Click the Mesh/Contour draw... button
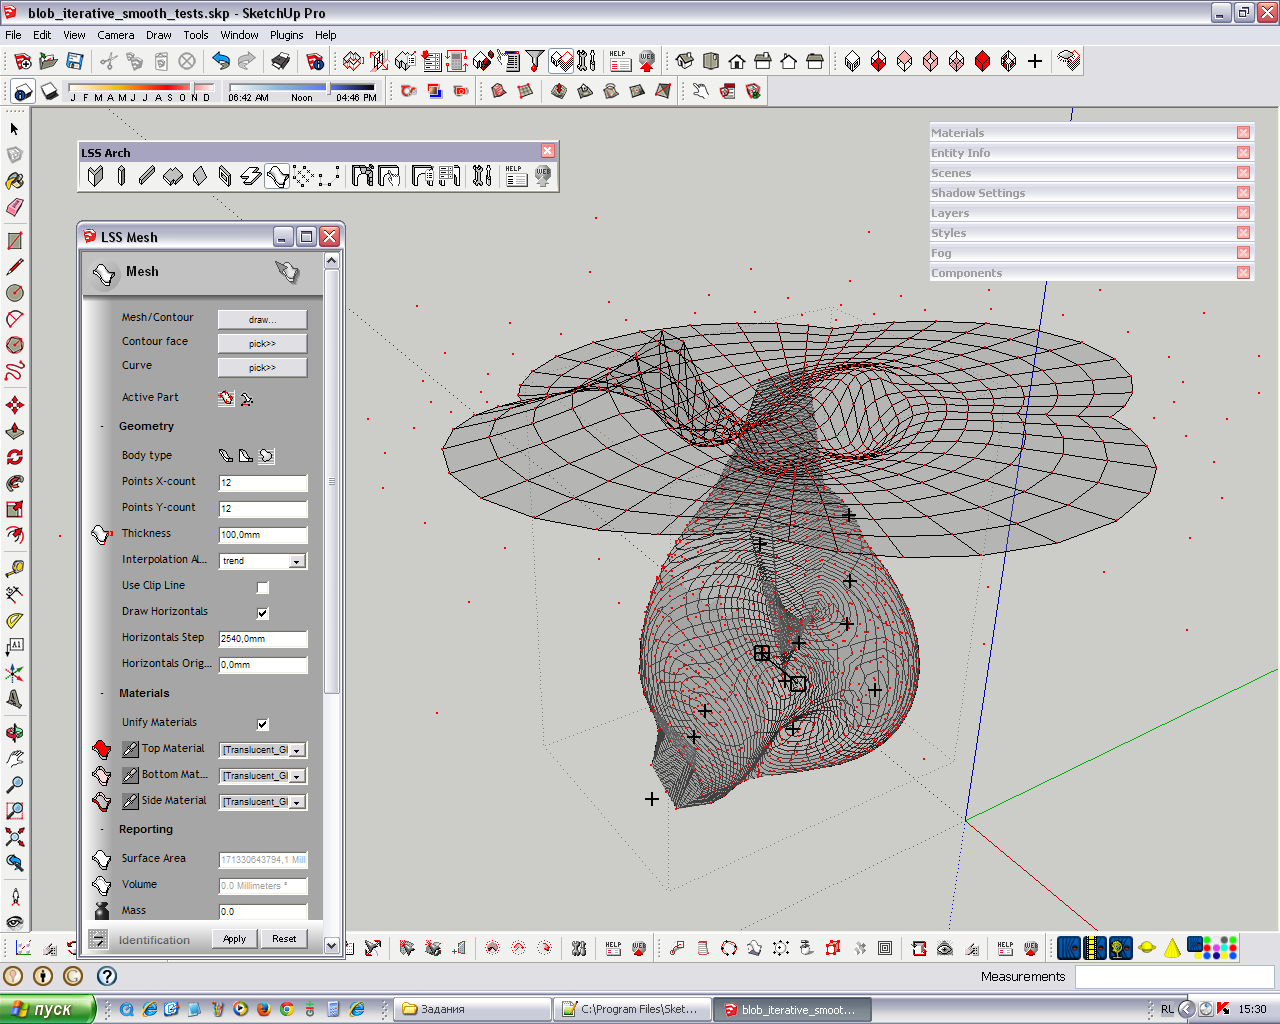 263,320
